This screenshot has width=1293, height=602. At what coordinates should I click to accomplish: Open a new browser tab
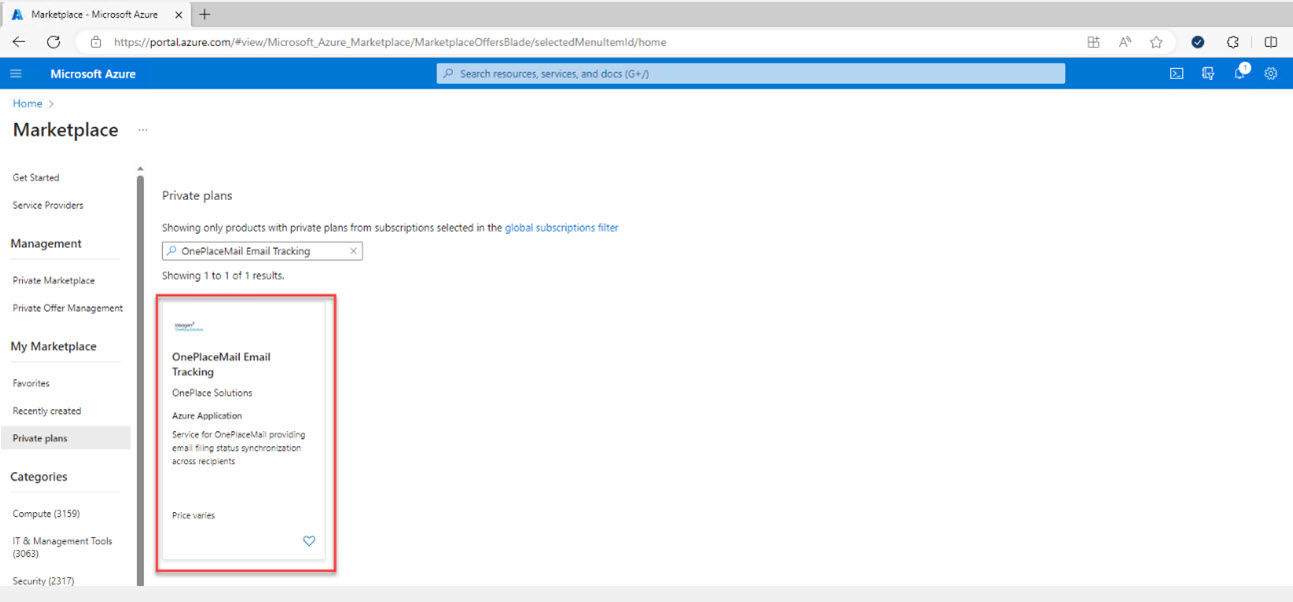[x=205, y=14]
